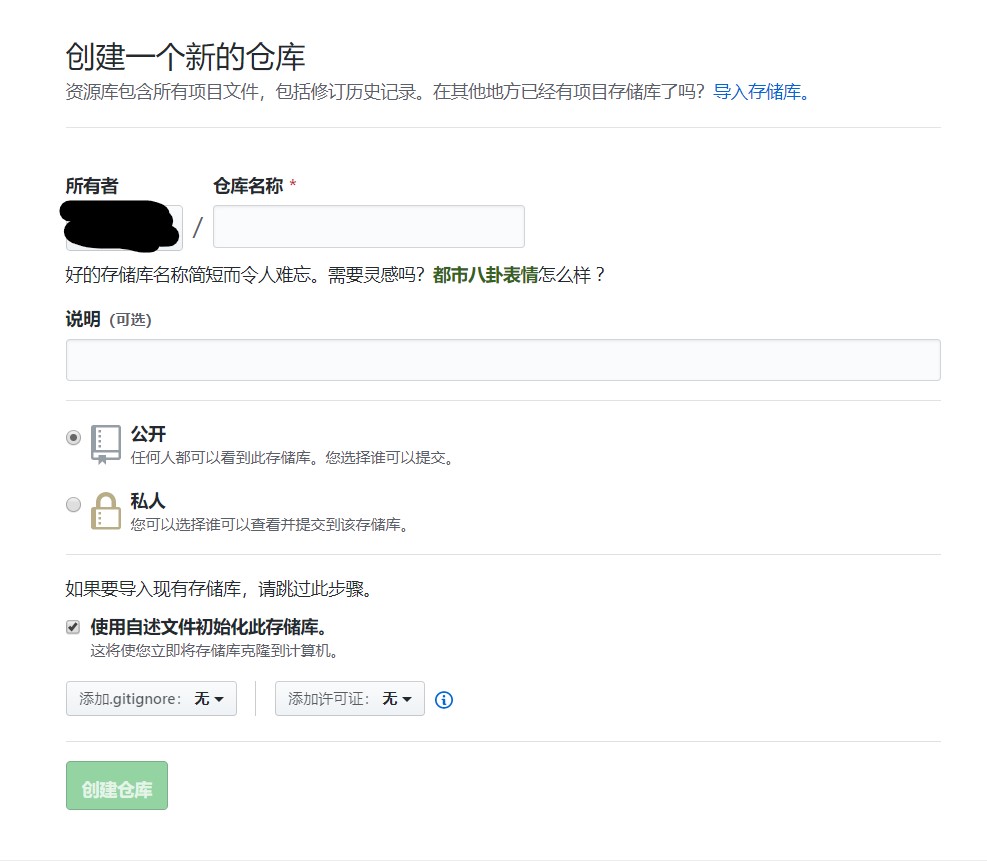Click the 私人 label text
This screenshot has height=867, width=987.
tap(148, 501)
